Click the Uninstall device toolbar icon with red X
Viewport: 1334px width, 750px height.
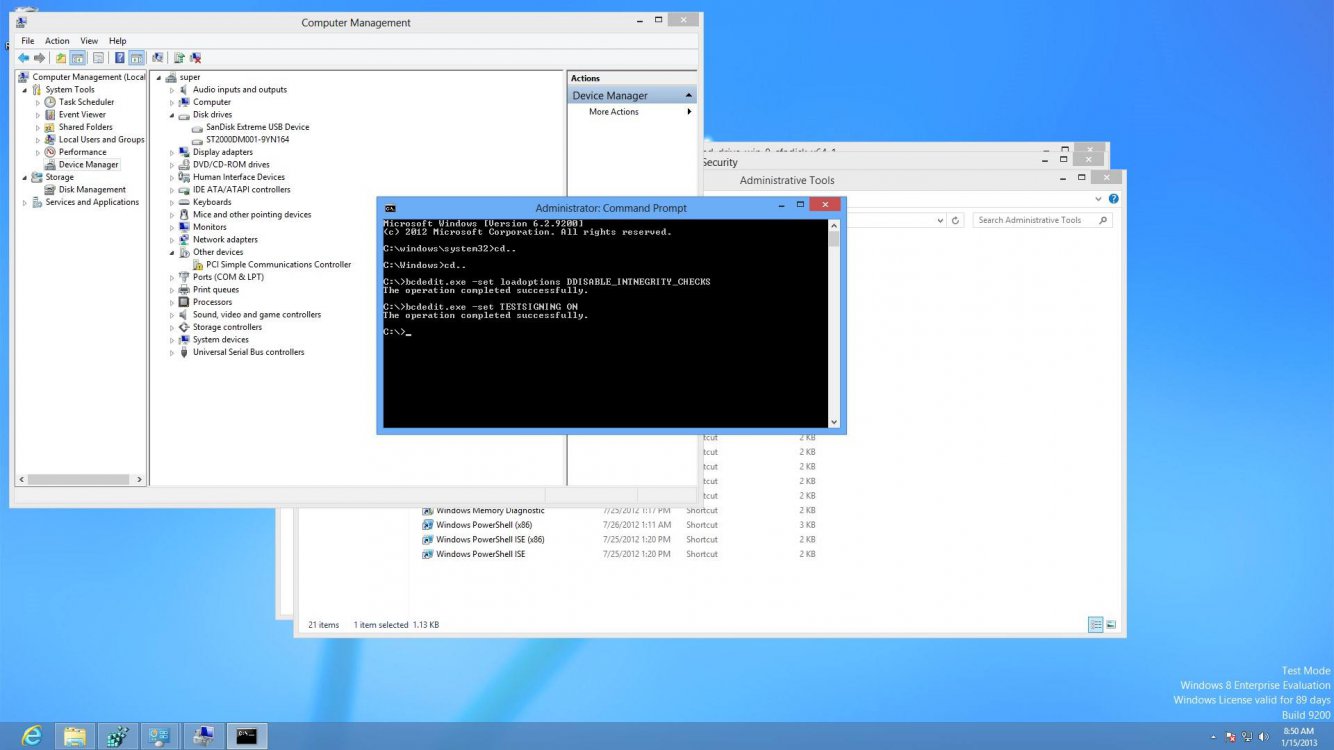(196, 58)
